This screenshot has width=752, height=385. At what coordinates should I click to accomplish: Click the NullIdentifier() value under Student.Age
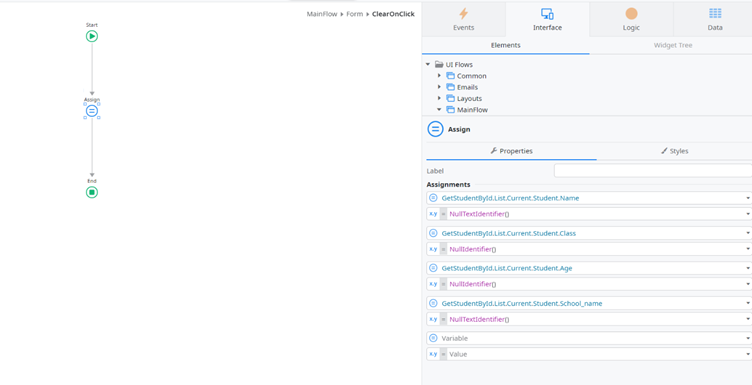point(472,284)
